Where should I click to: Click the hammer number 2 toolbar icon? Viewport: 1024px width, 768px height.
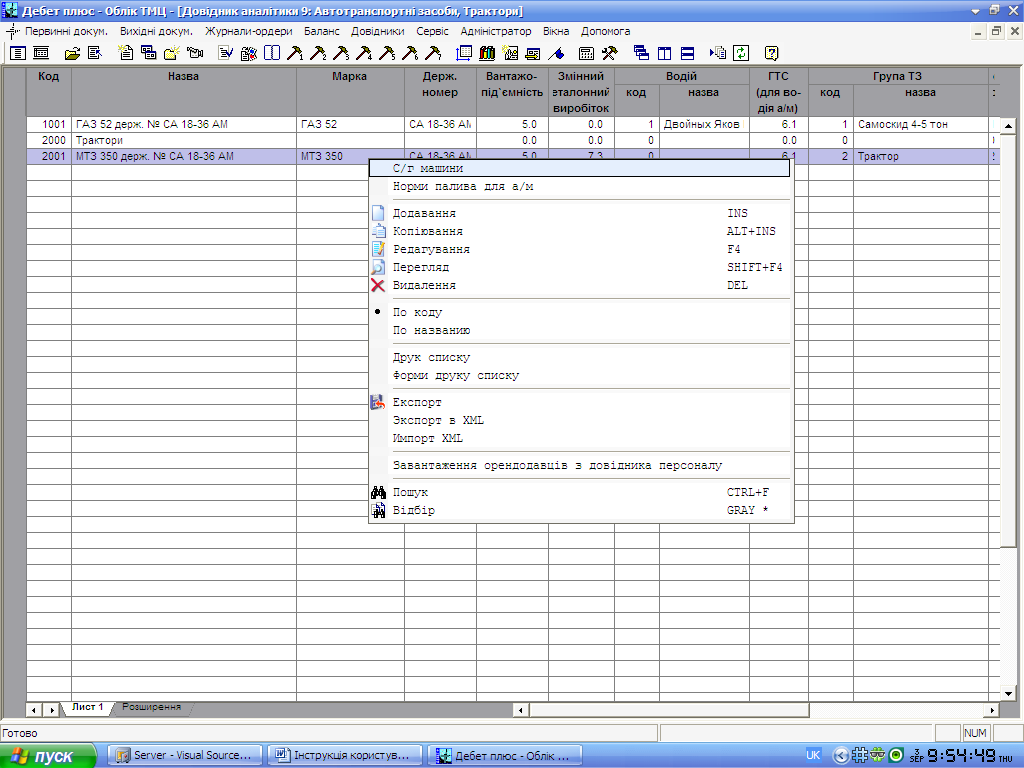[318, 54]
